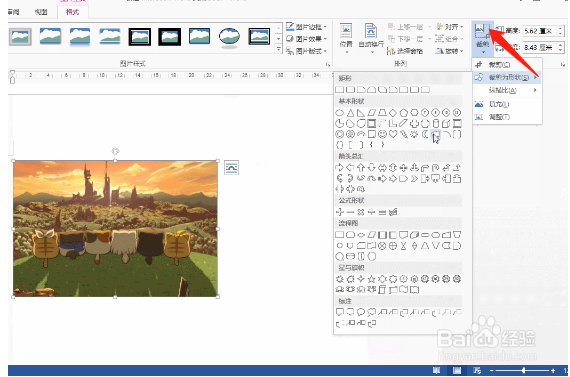
Task: Open the selection pane
Action: click(x=405, y=51)
